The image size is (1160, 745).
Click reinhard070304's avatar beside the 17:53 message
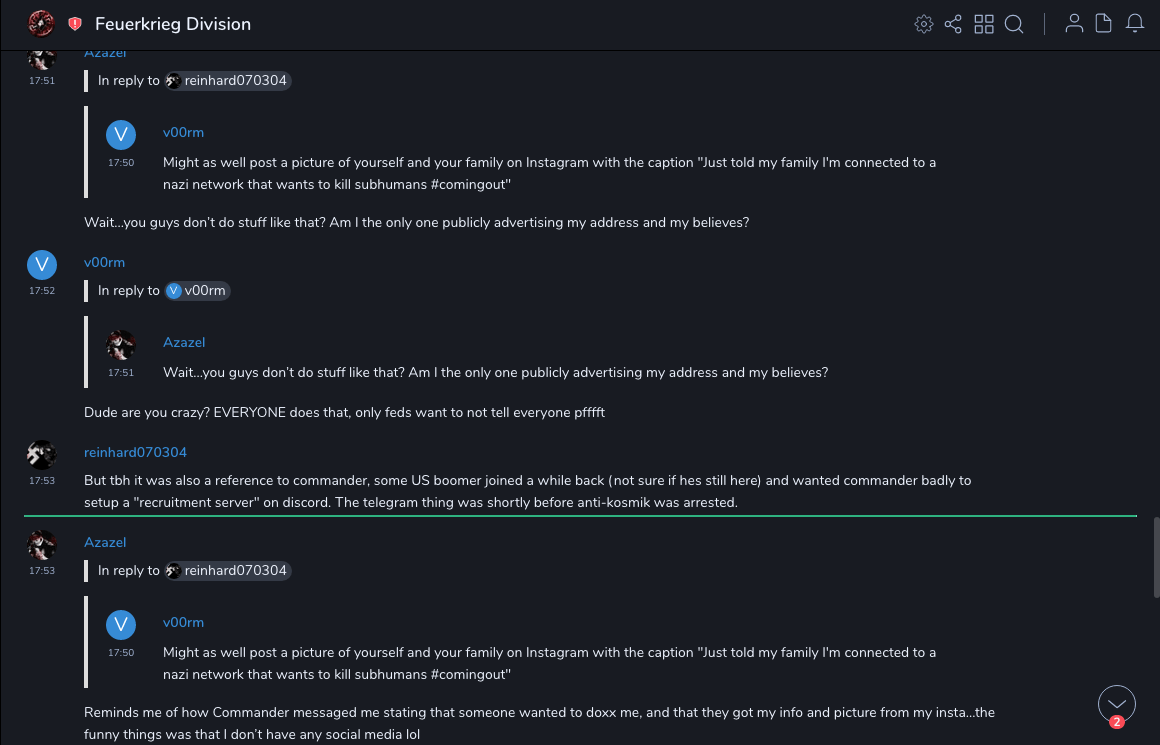[x=41, y=455]
